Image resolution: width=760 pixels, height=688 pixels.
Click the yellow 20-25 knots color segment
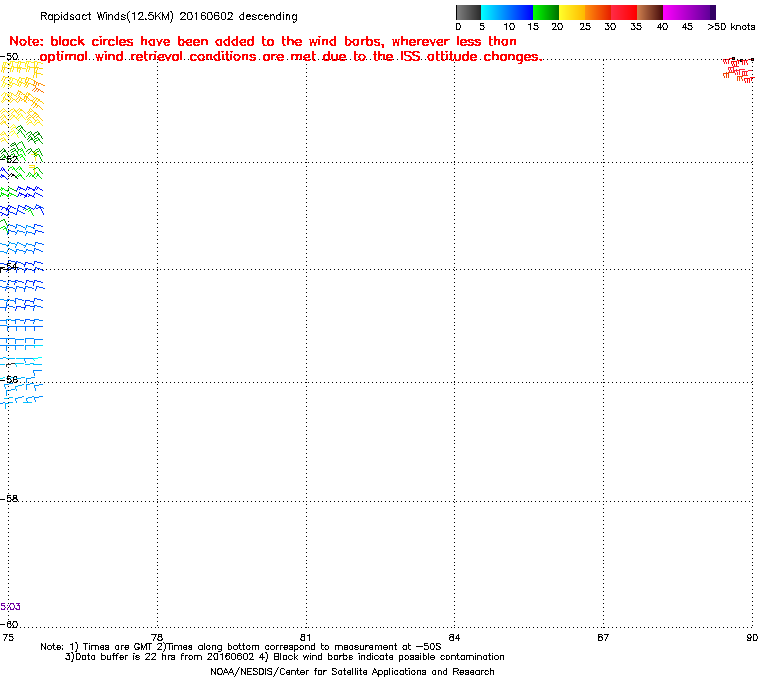pos(572,12)
